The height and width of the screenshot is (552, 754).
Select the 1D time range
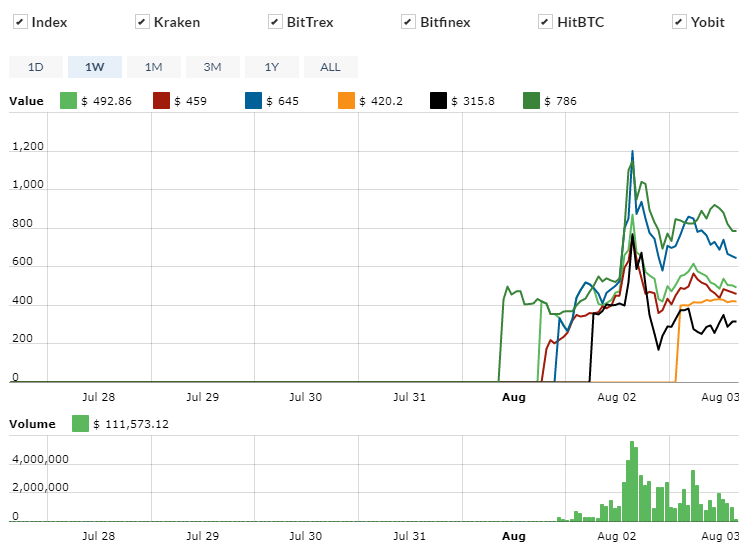[x=36, y=67]
